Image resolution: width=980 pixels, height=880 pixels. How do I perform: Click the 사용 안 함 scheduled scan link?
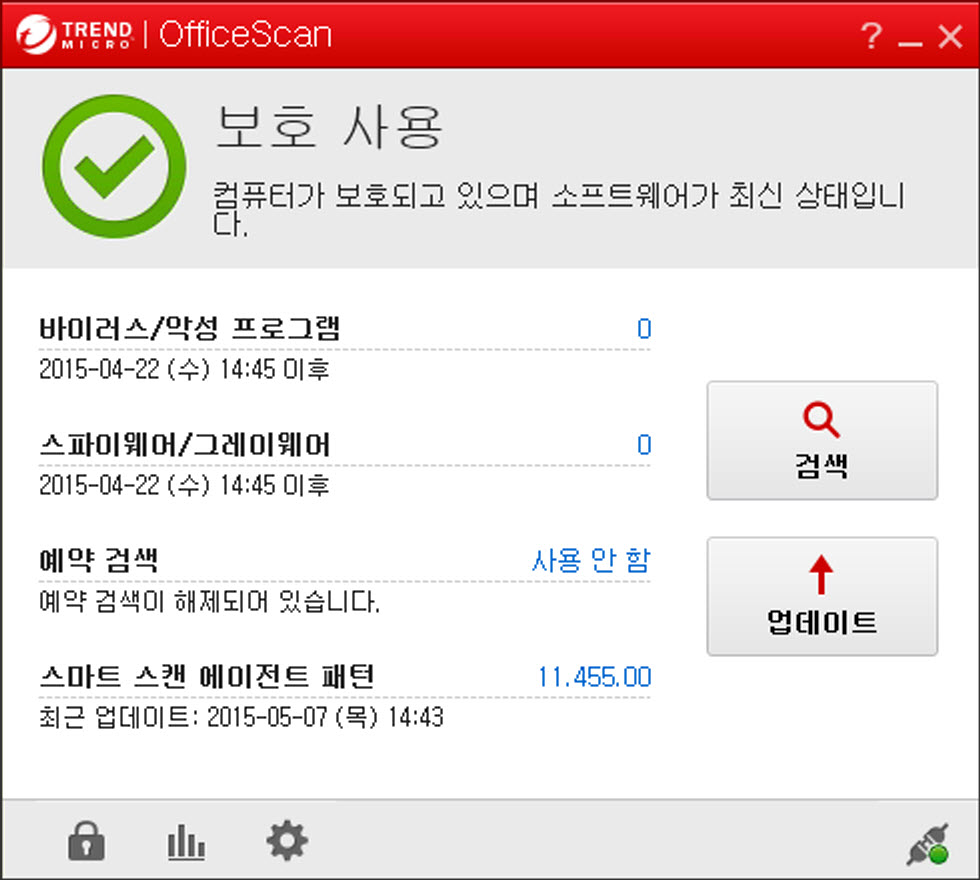click(x=590, y=561)
